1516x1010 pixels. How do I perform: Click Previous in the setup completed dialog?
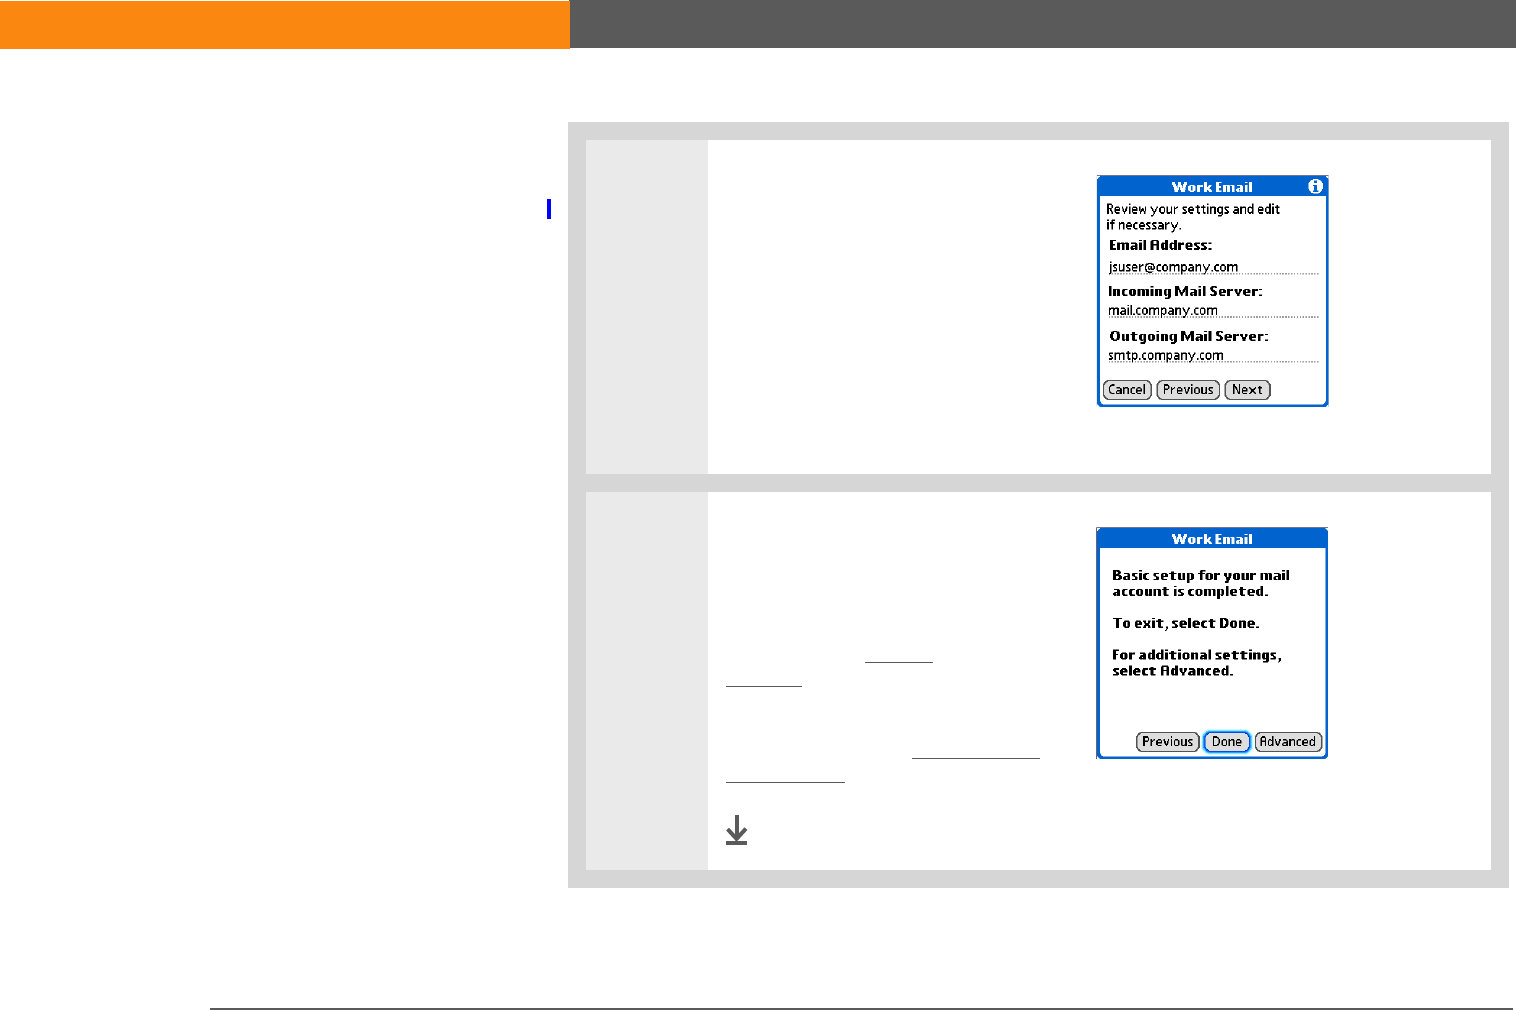[1167, 742]
